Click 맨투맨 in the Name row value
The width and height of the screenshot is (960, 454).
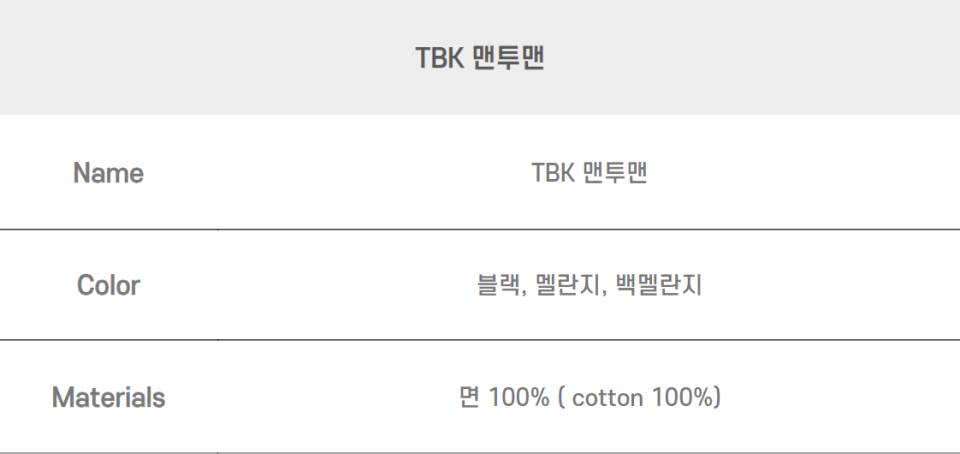[615, 173]
